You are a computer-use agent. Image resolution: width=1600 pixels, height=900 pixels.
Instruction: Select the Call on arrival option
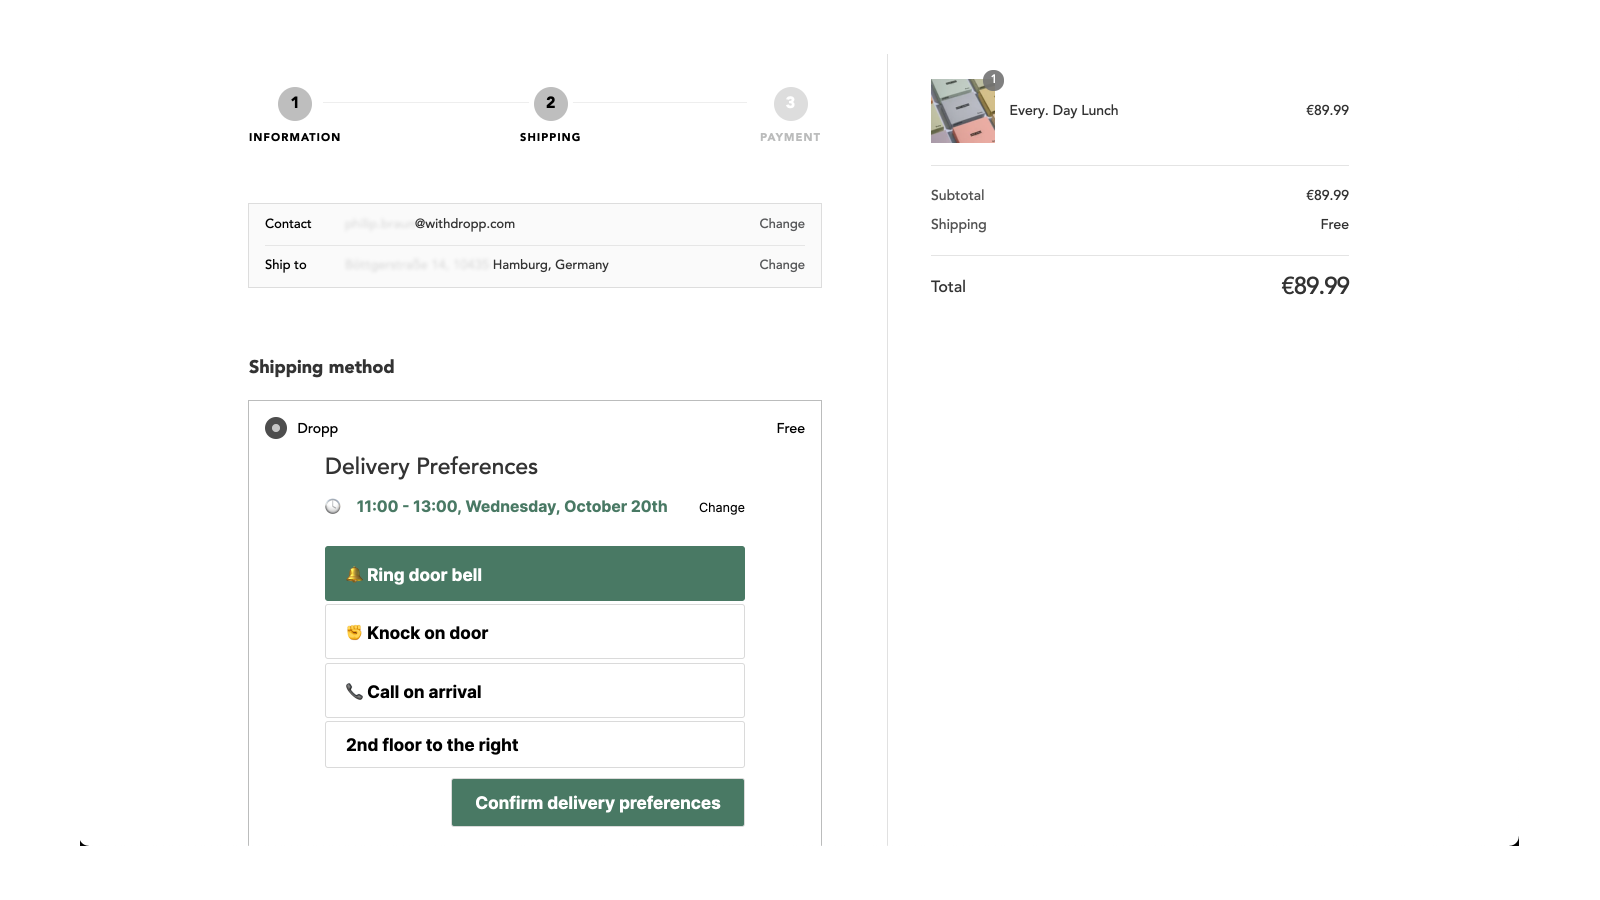click(535, 691)
